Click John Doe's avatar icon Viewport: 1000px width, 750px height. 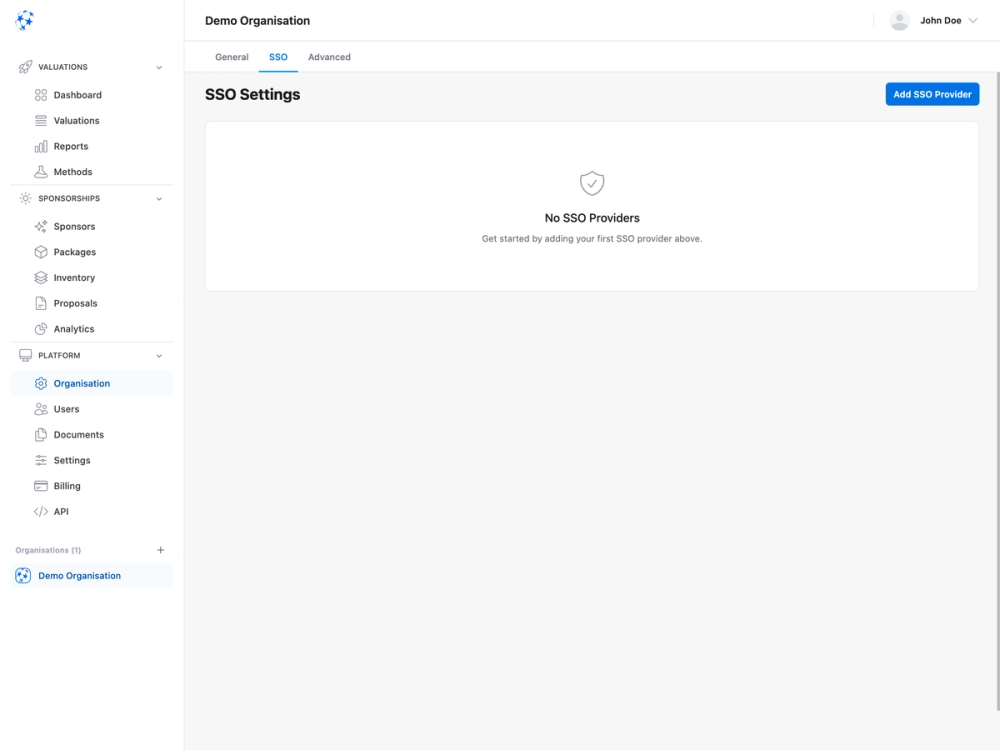(899, 20)
